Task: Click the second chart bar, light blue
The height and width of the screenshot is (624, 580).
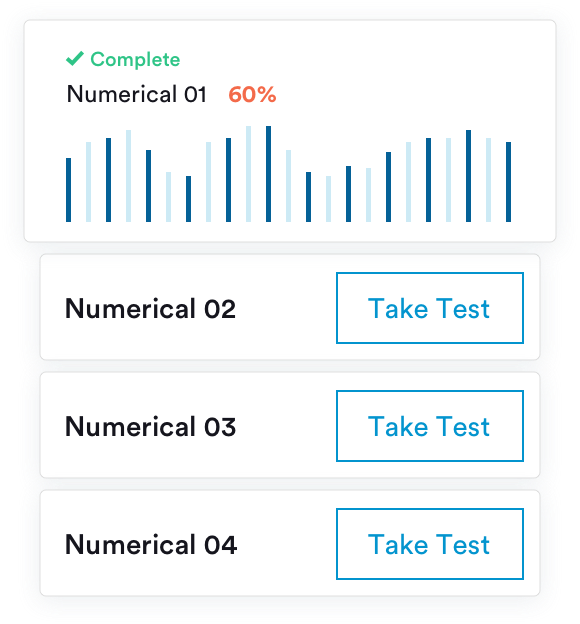Action: pos(88,182)
